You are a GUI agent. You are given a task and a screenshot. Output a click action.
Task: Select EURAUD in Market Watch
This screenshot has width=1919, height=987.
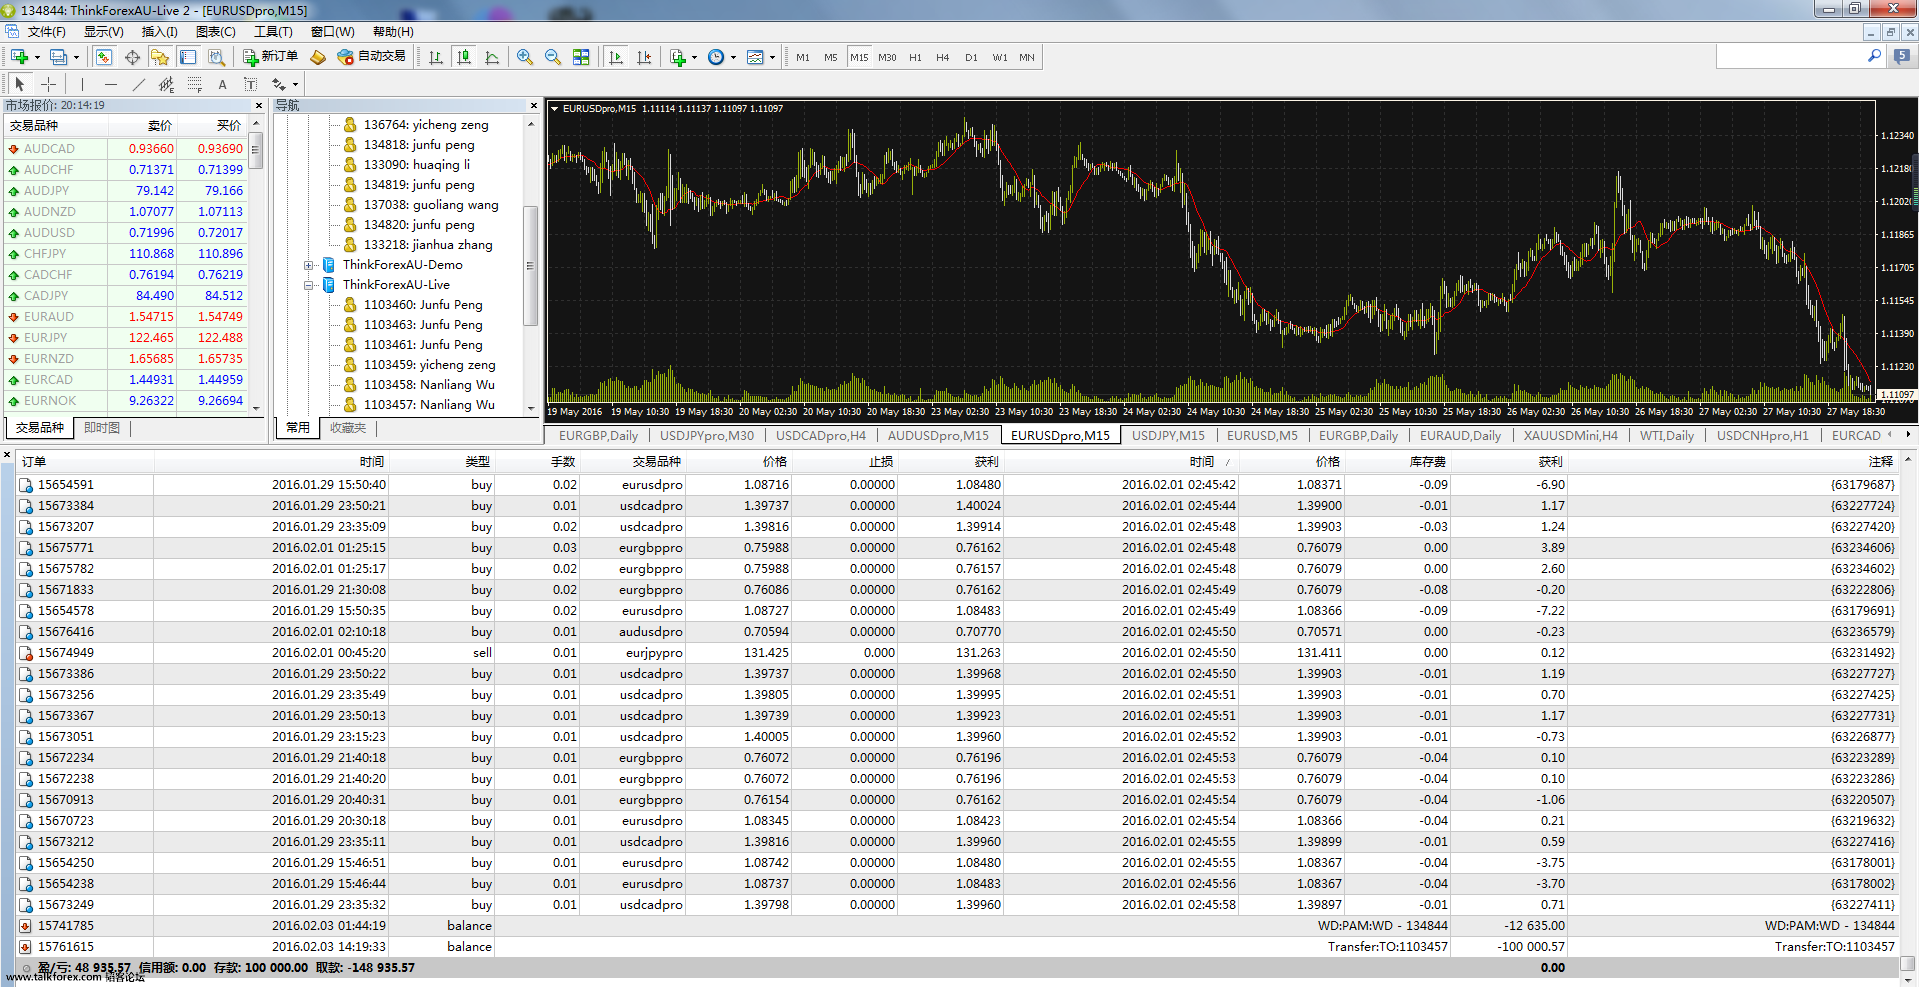[x=127, y=317]
